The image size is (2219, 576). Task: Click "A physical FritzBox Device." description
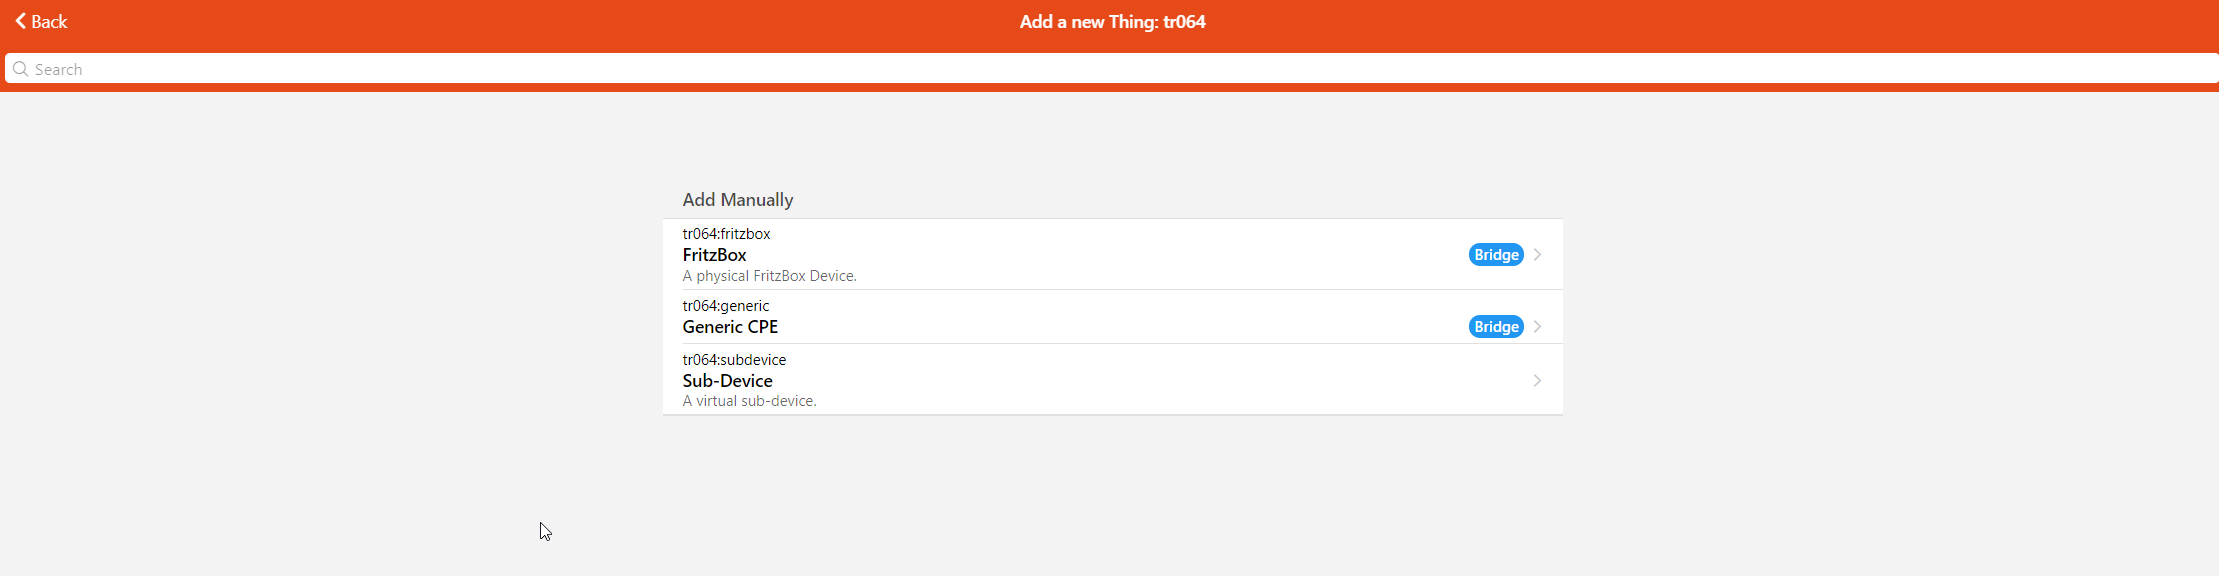769,276
